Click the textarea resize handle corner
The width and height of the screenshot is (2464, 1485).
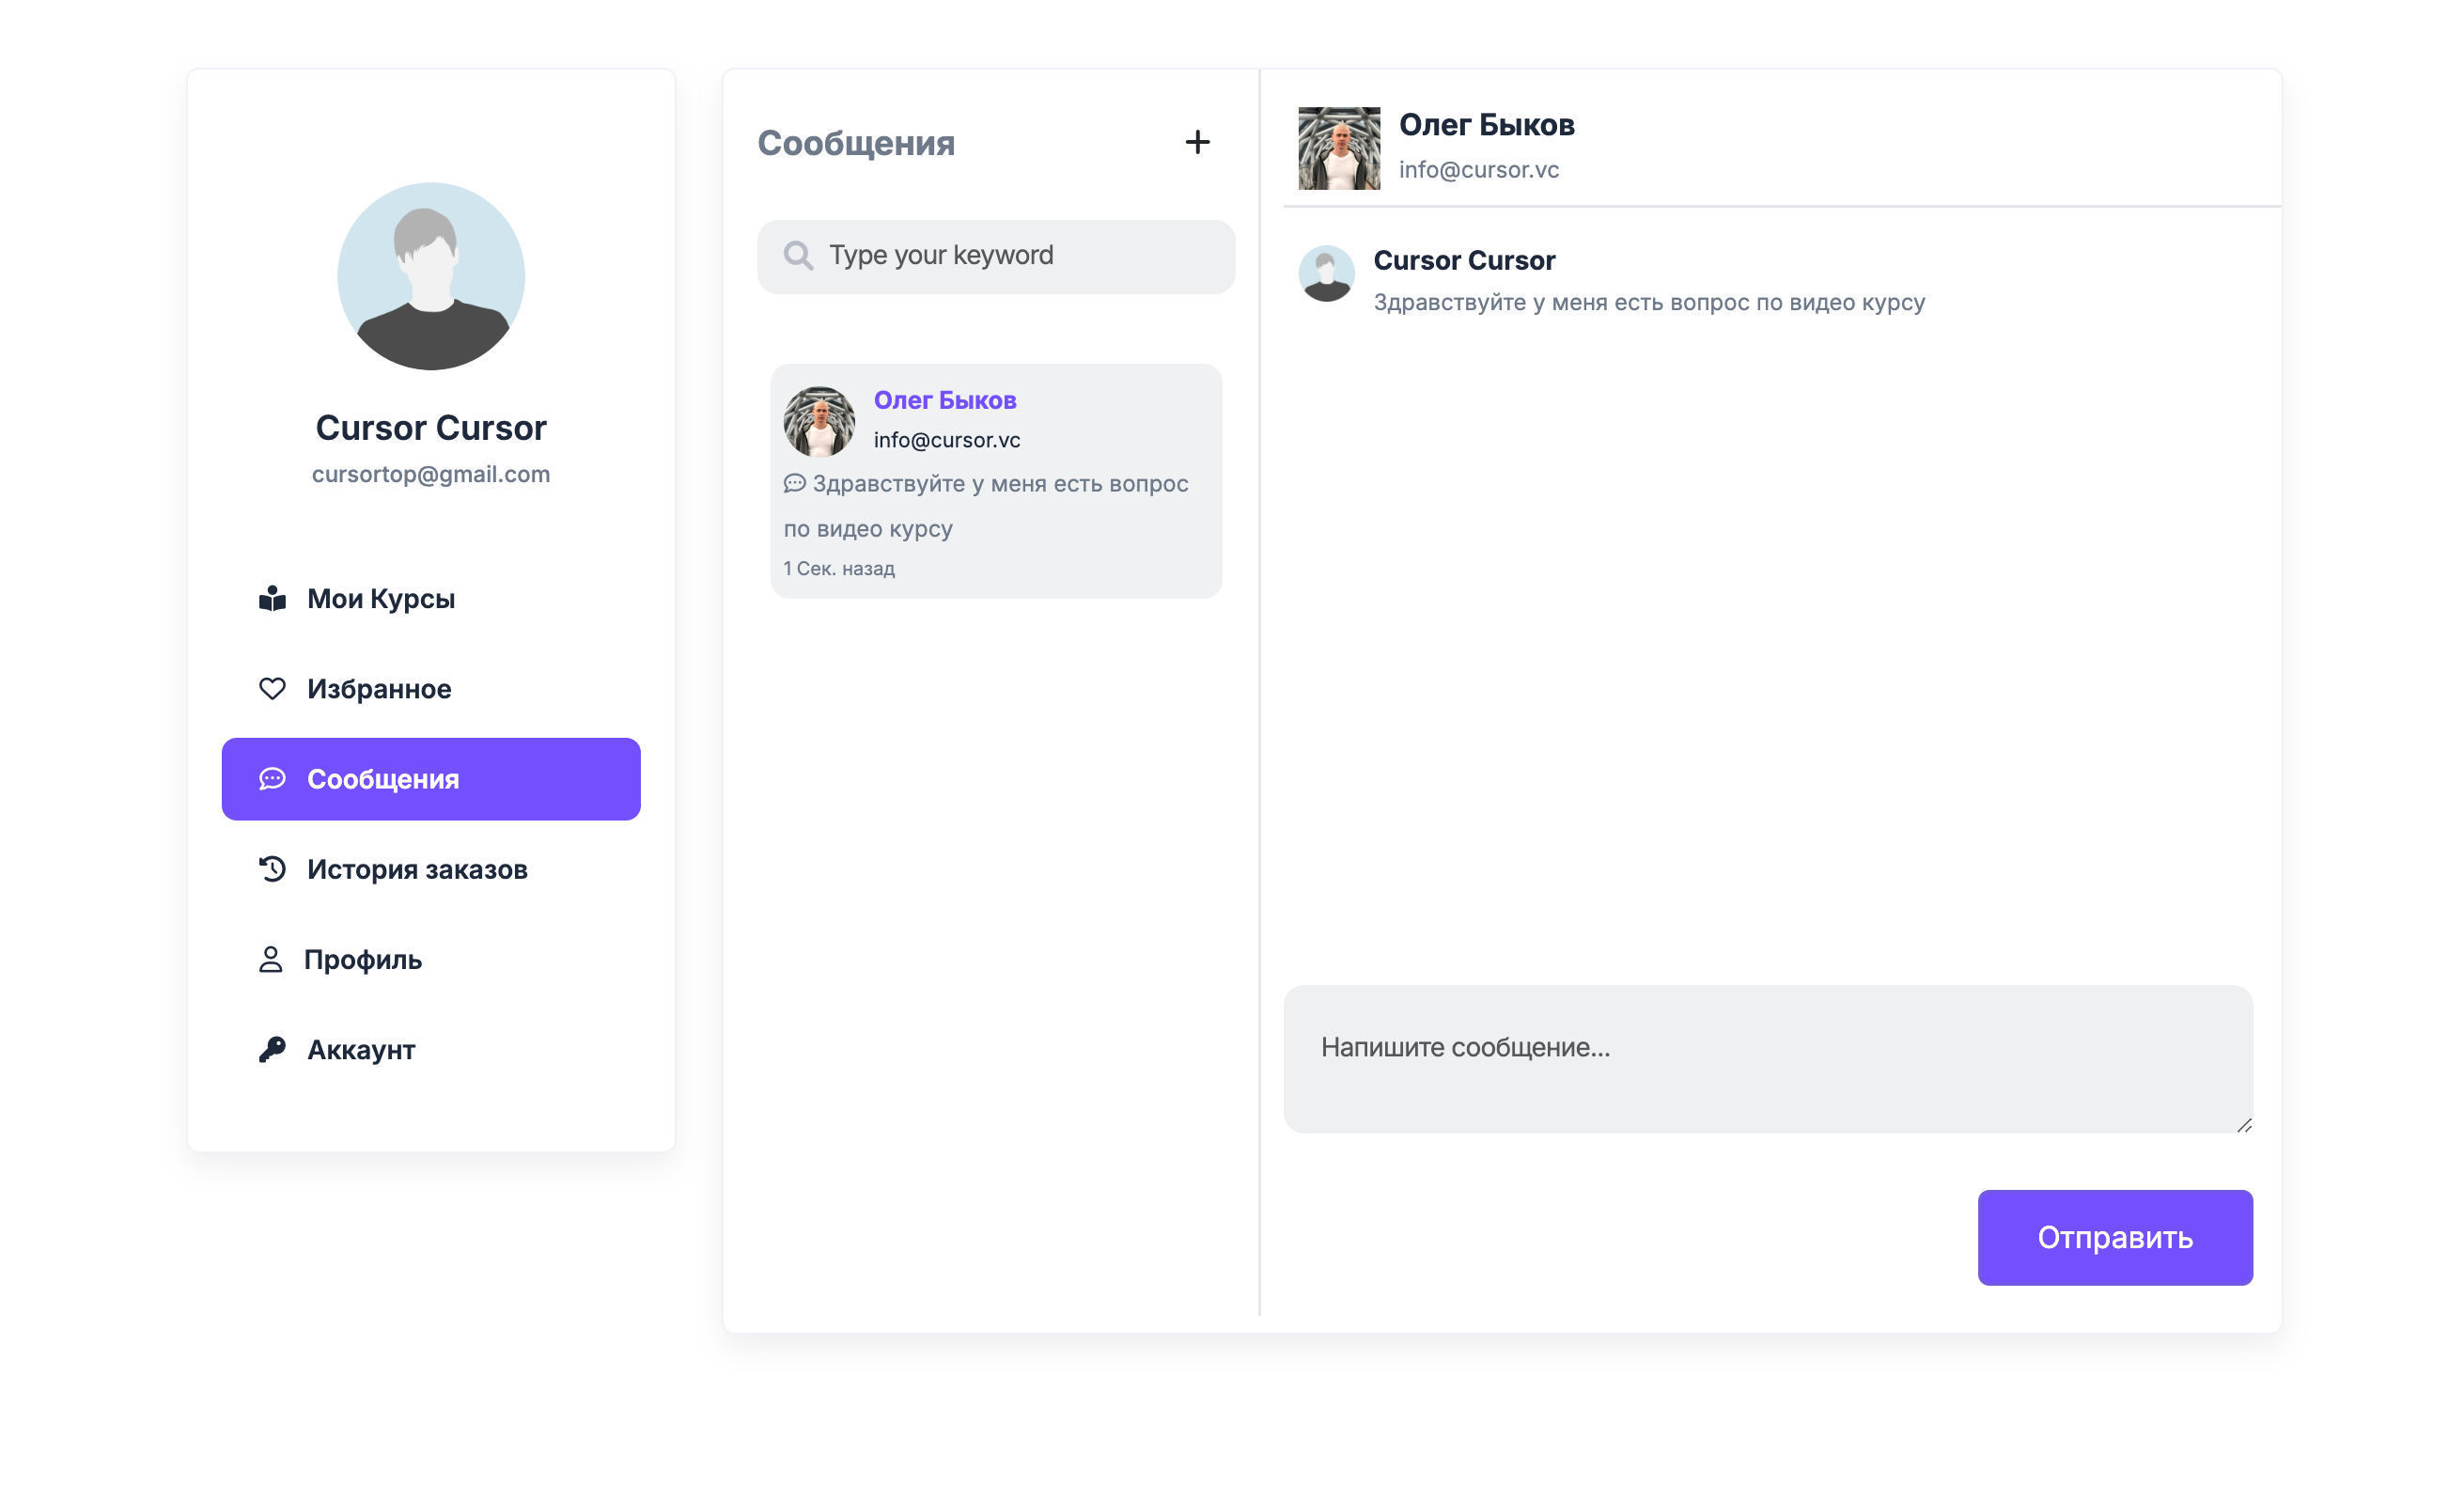tap(2243, 1125)
